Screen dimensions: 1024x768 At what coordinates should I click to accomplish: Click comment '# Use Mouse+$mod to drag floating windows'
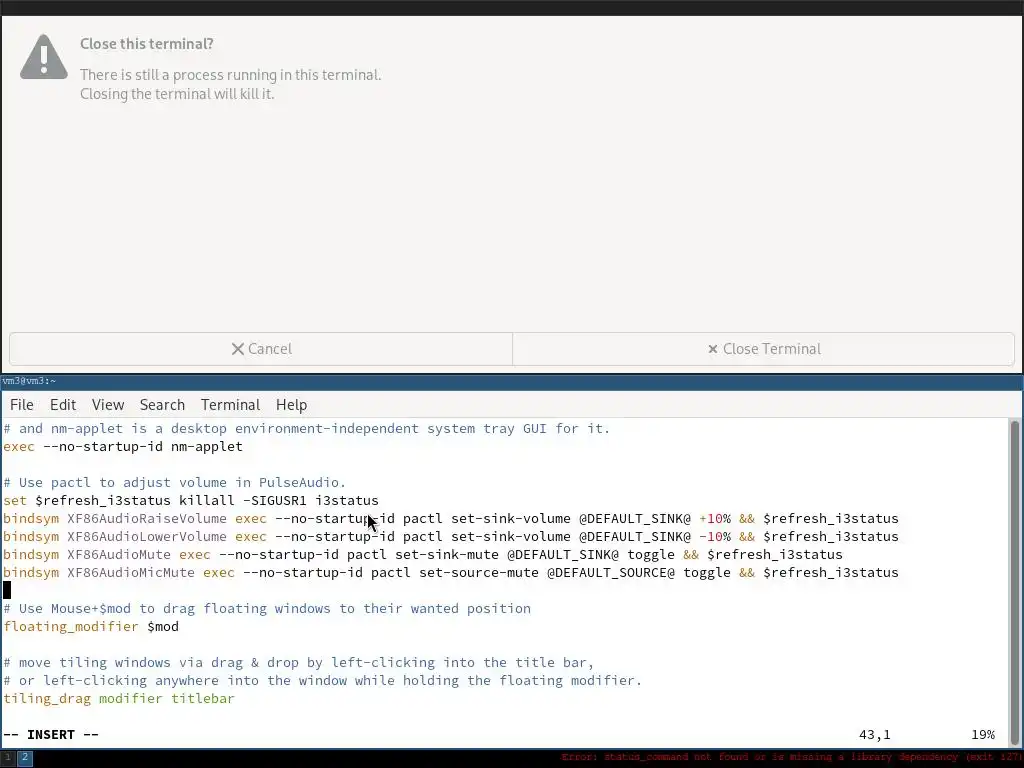pos(267,609)
